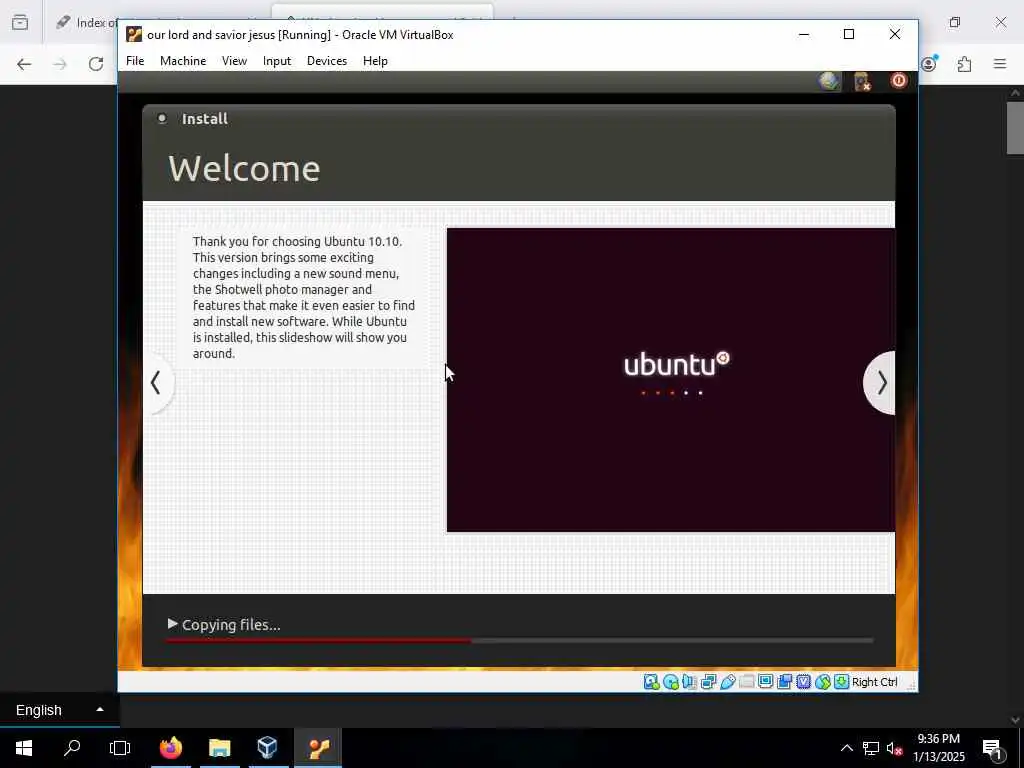Restore down the Firefox window
1024x768 pixels.
click(x=955, y=23)
